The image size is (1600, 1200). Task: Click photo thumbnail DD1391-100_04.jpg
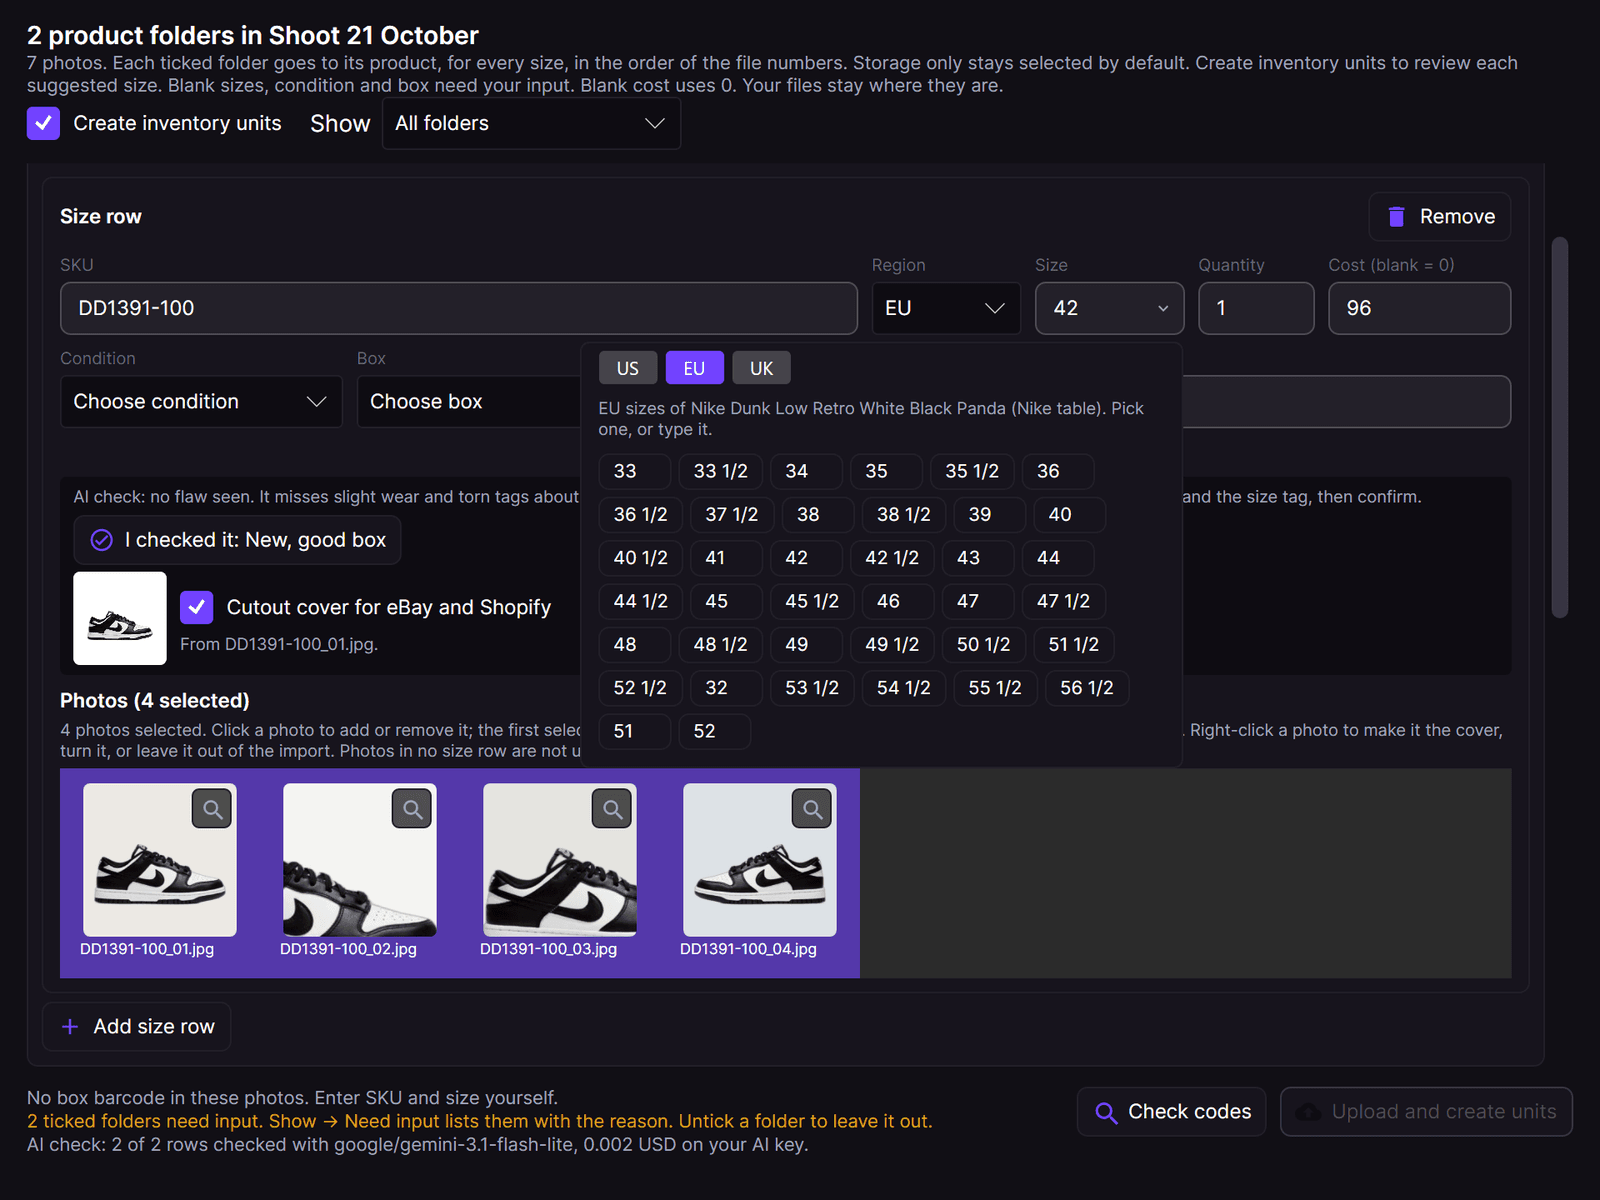click(760, 860)
